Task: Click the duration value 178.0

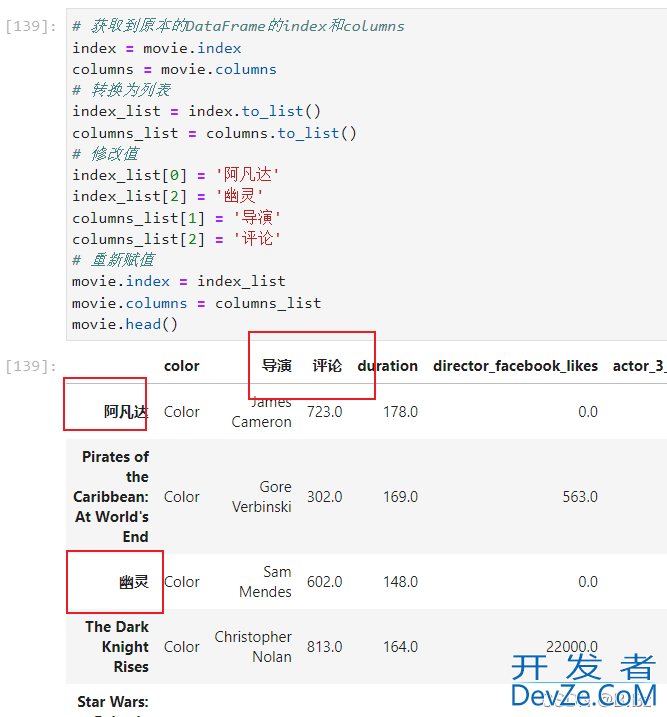Action: [x=400, y=412]
